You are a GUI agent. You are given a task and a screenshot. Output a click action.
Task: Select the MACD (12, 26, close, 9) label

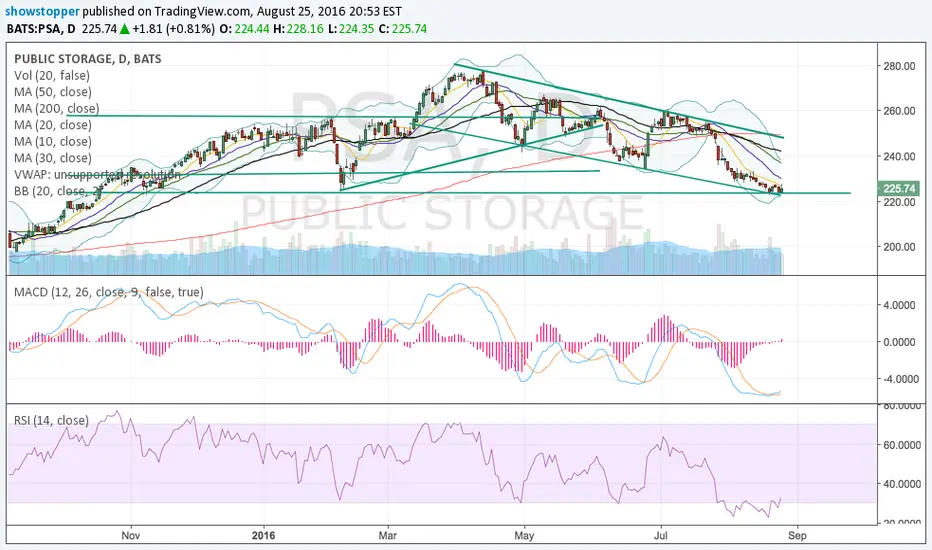coord(109,292)
